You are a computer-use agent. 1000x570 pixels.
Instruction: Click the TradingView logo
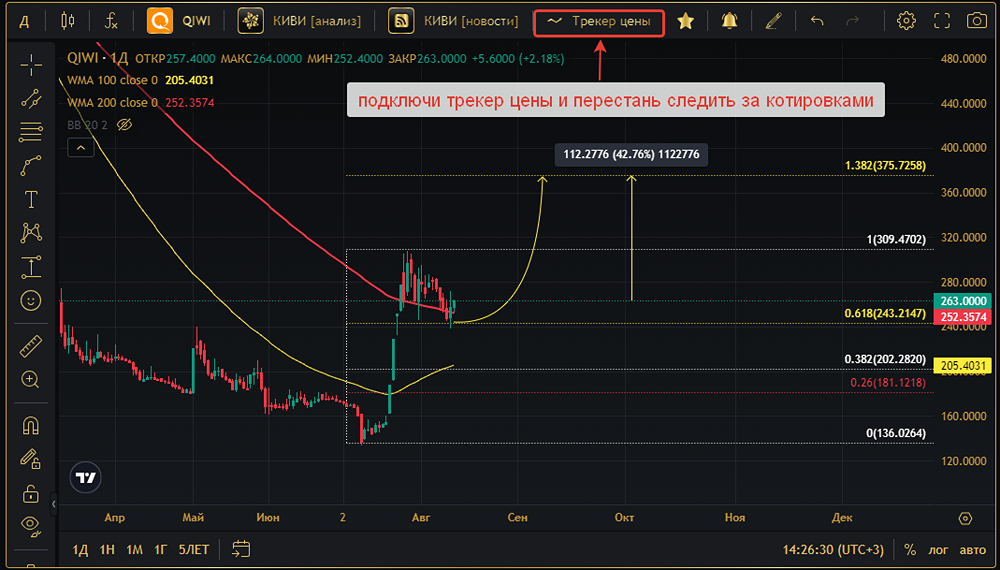tap(85, 478)
